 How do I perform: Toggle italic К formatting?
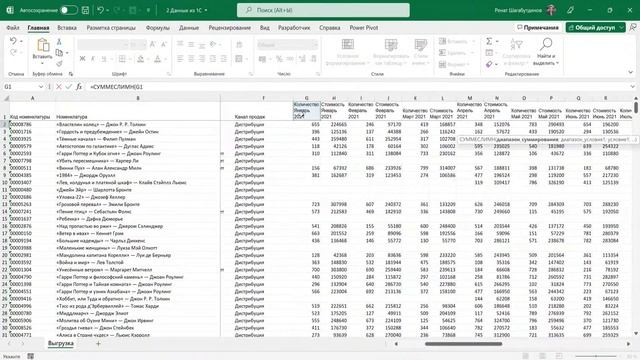point(93,59)
